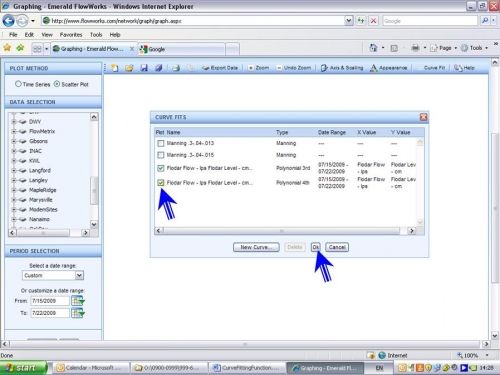Click the Save floppy disk icon
The image size is (500, 375).
click(144, 68)
